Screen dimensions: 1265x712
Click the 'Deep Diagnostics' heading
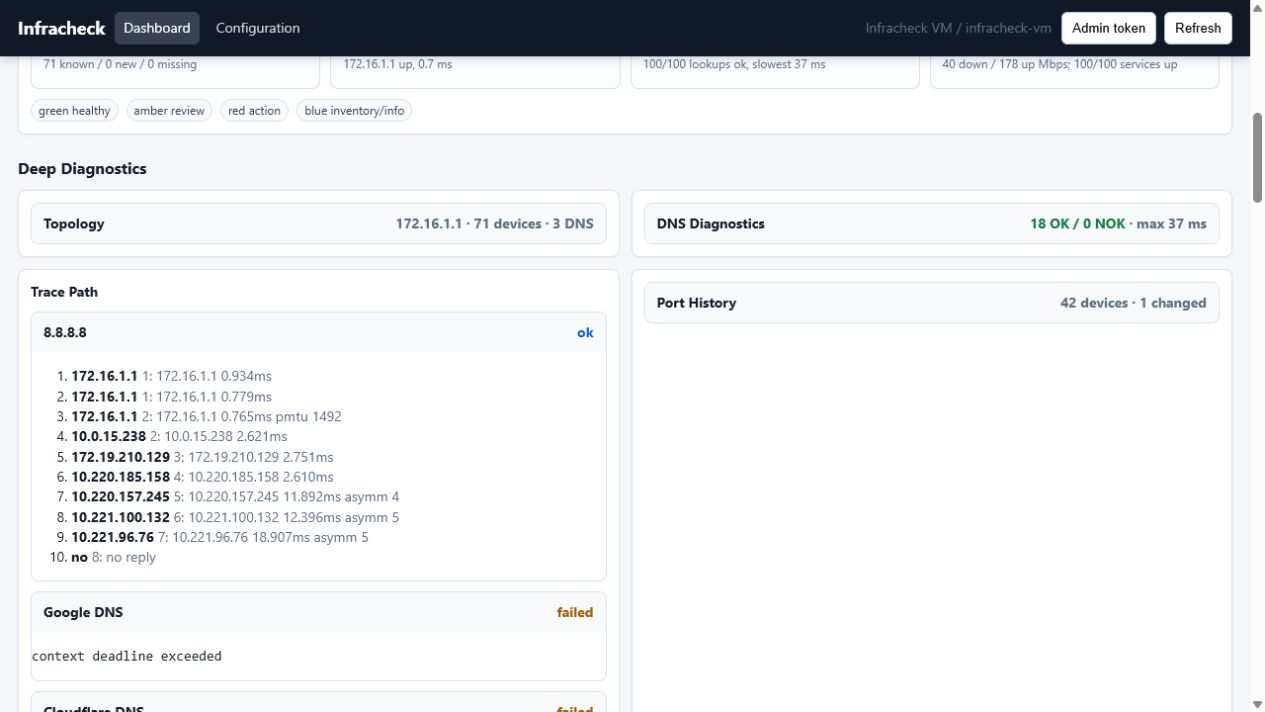click(x=82, y=169)
